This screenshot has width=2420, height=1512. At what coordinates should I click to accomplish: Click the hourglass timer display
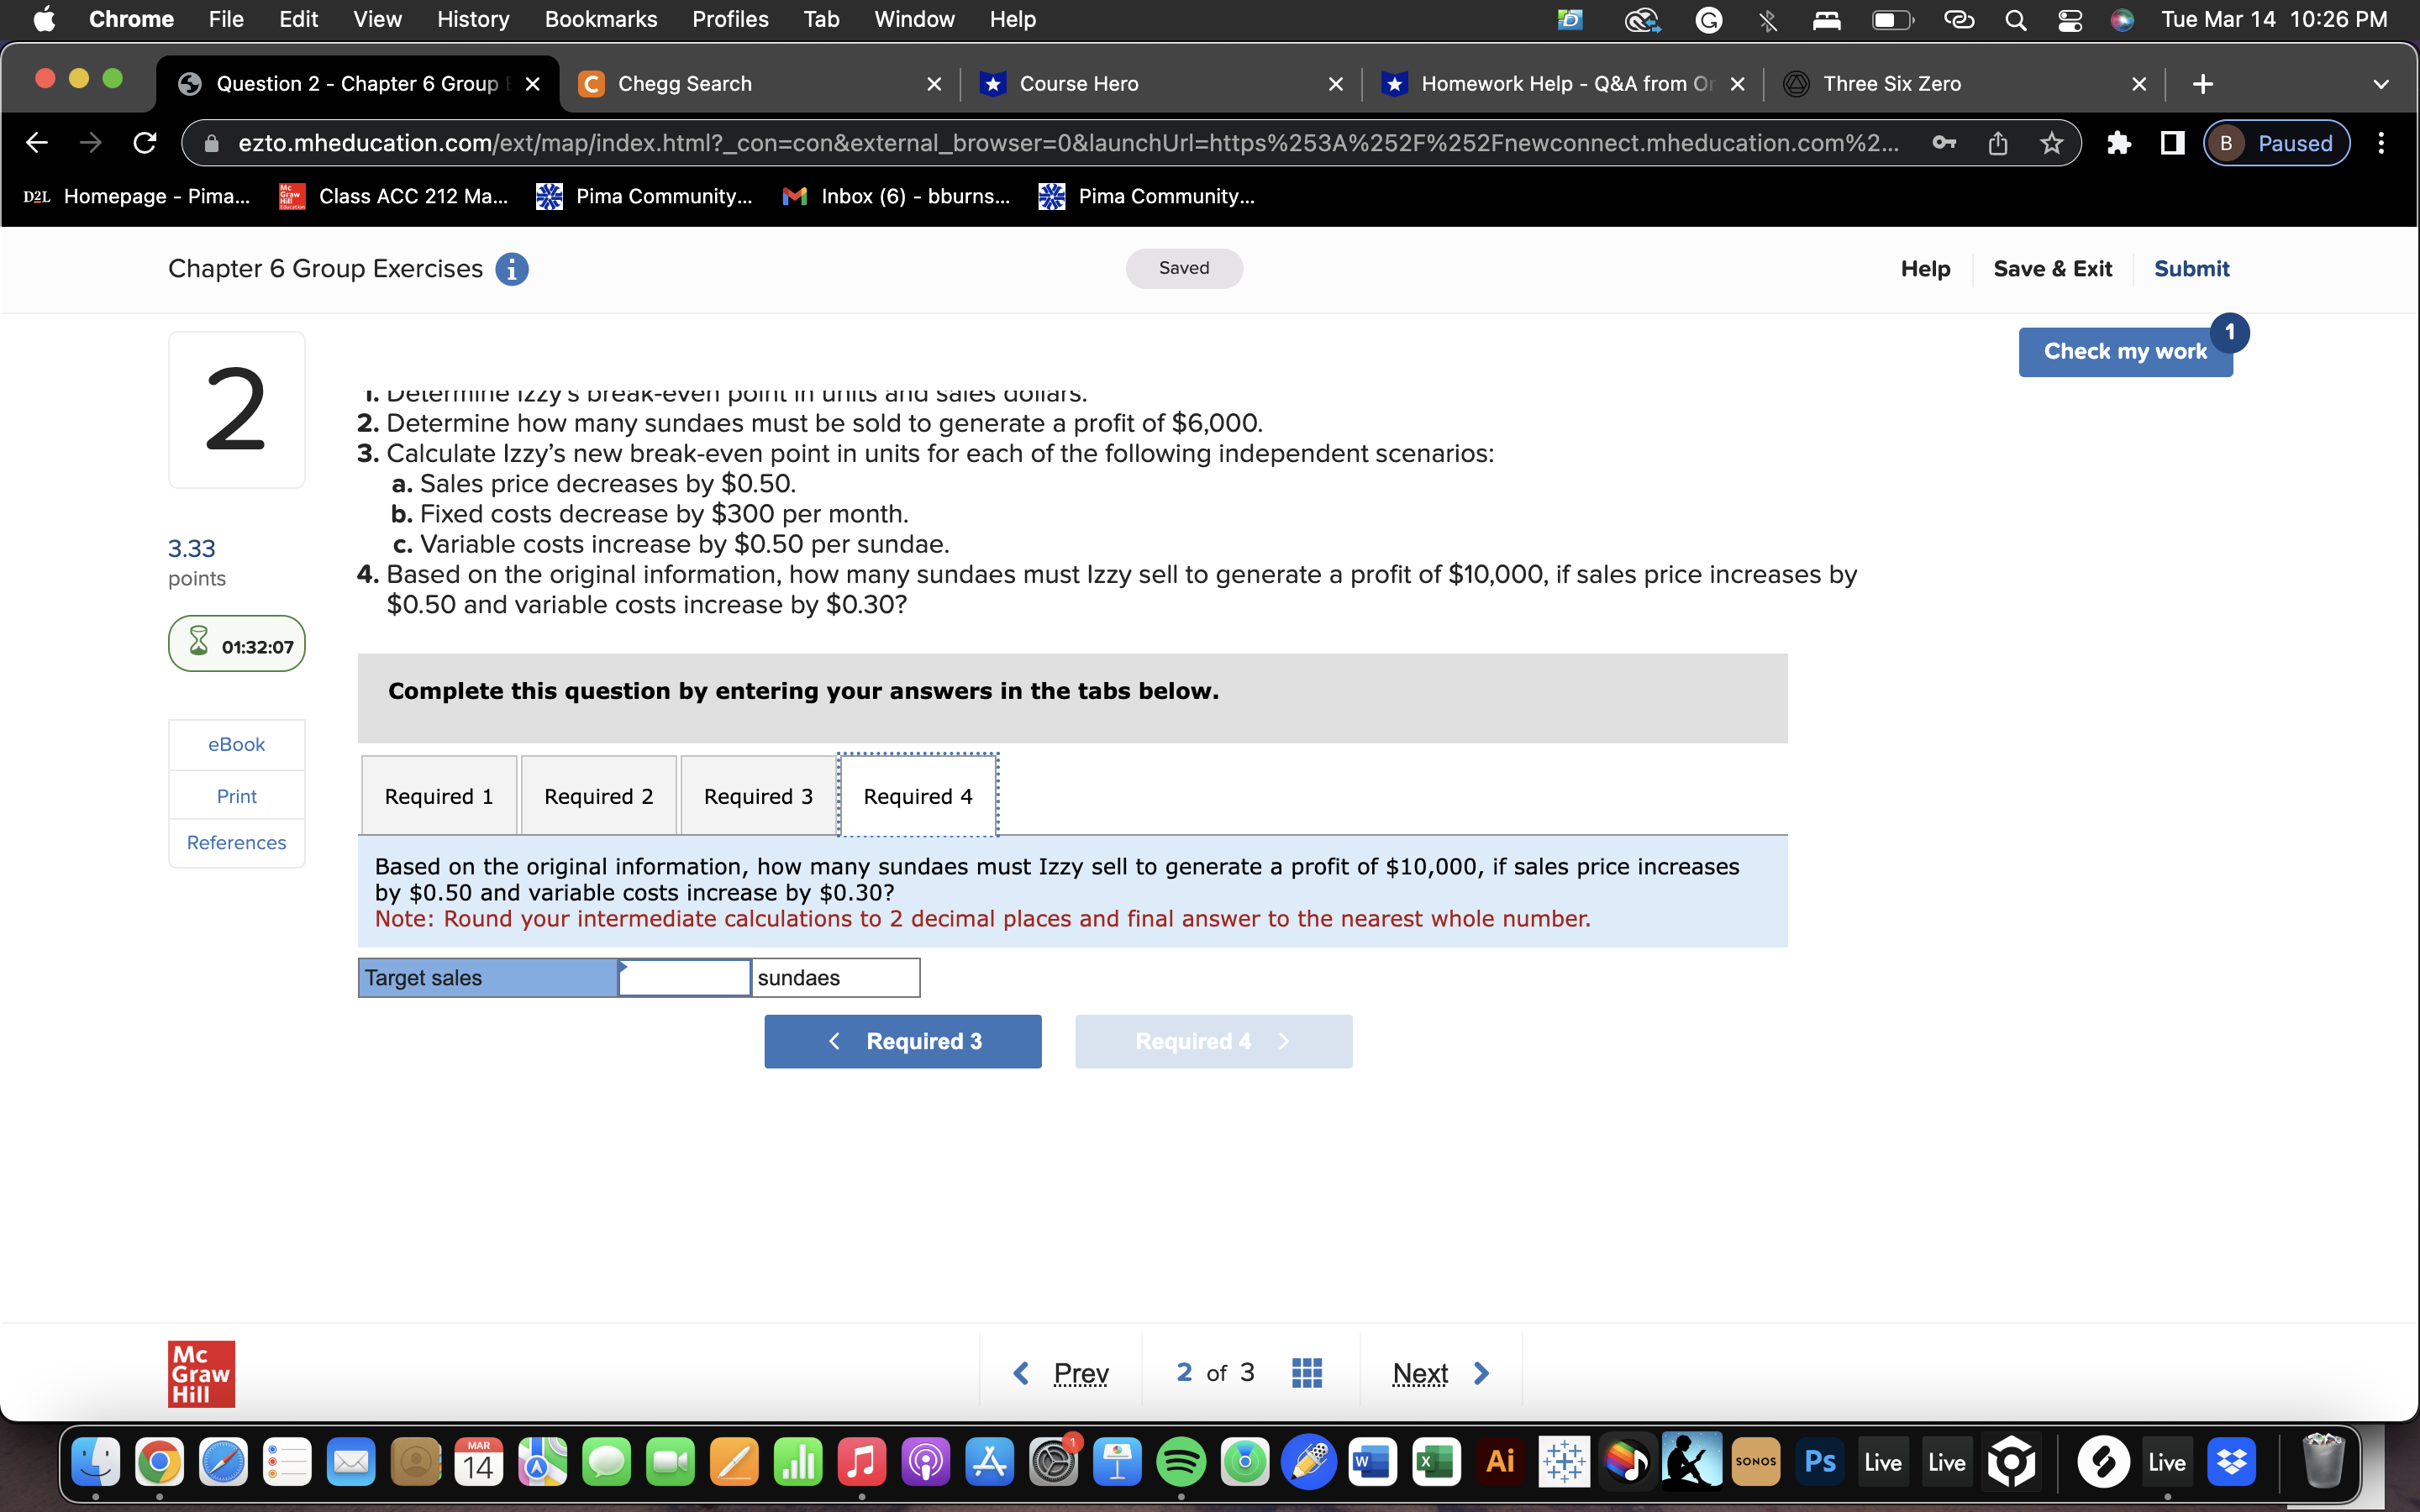tap(237, 645)
